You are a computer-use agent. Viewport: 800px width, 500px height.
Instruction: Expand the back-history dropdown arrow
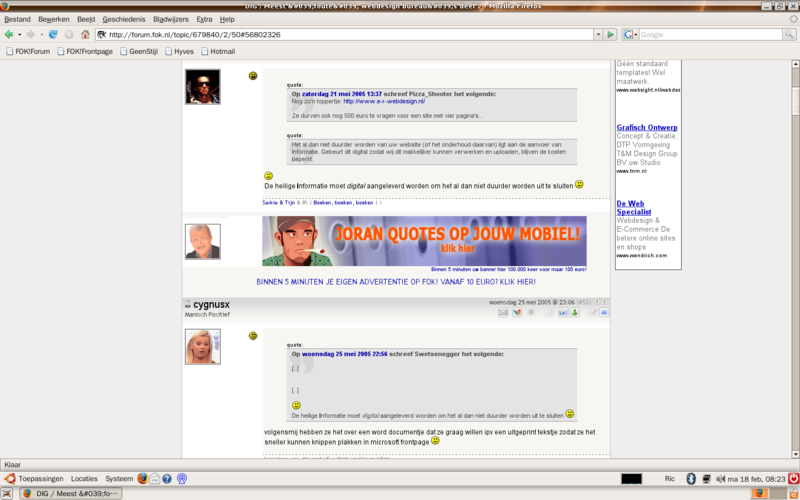coord(20,34)
